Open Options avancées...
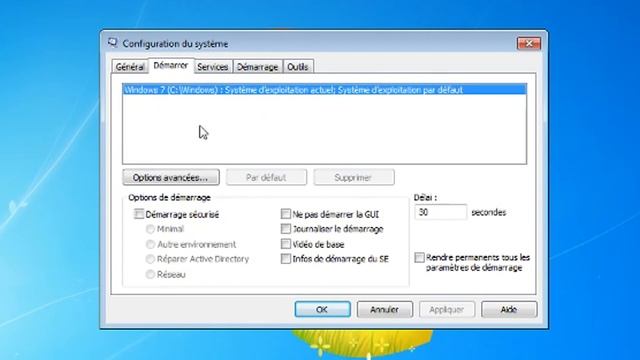640x360 pixels. 171,178
